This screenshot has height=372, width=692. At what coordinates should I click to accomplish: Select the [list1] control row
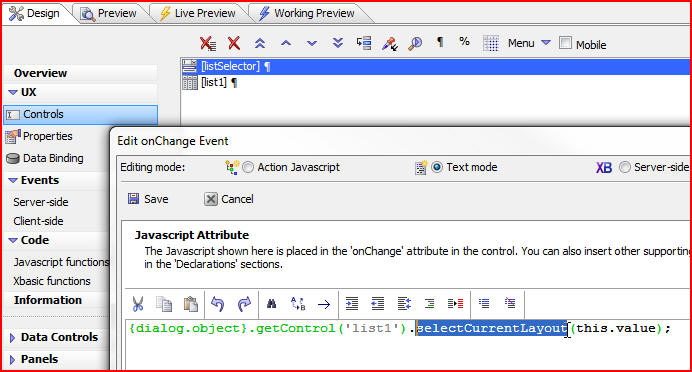point(436,83)
